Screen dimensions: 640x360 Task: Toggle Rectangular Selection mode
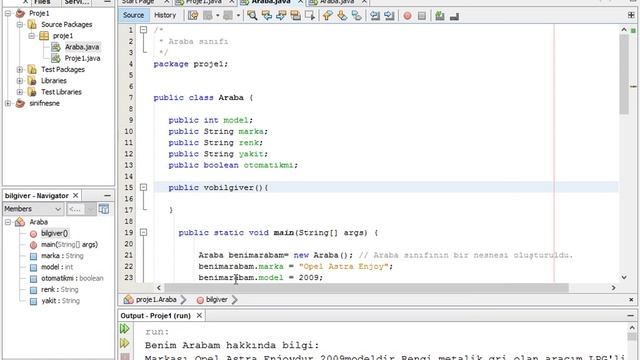tap(310, 16)
